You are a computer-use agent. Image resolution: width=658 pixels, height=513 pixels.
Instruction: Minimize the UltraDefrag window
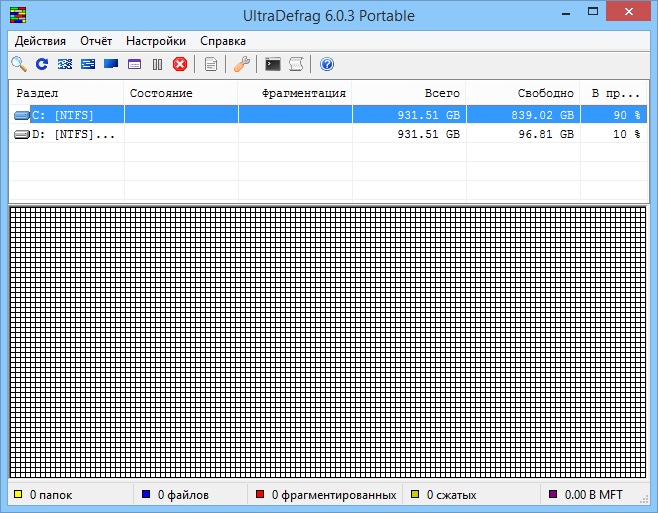(x=566, y=13)
